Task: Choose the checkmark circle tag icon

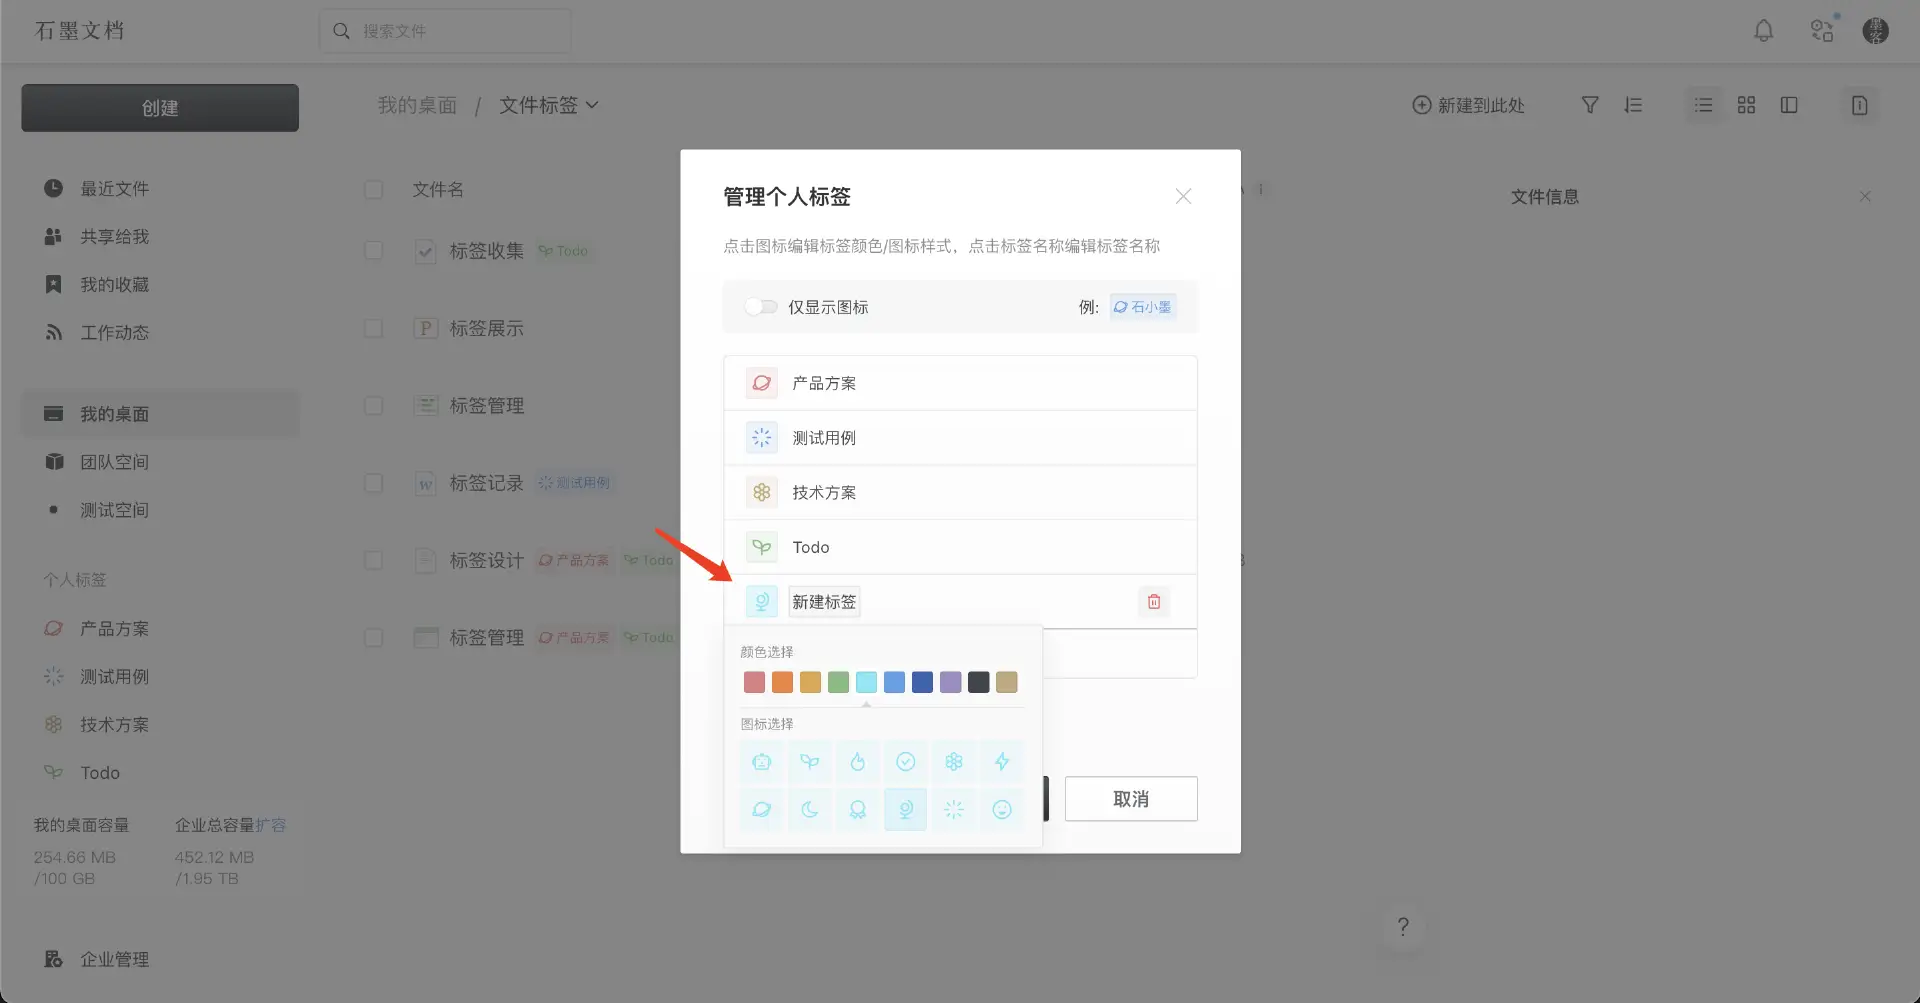Action: (x=906, y=762)
